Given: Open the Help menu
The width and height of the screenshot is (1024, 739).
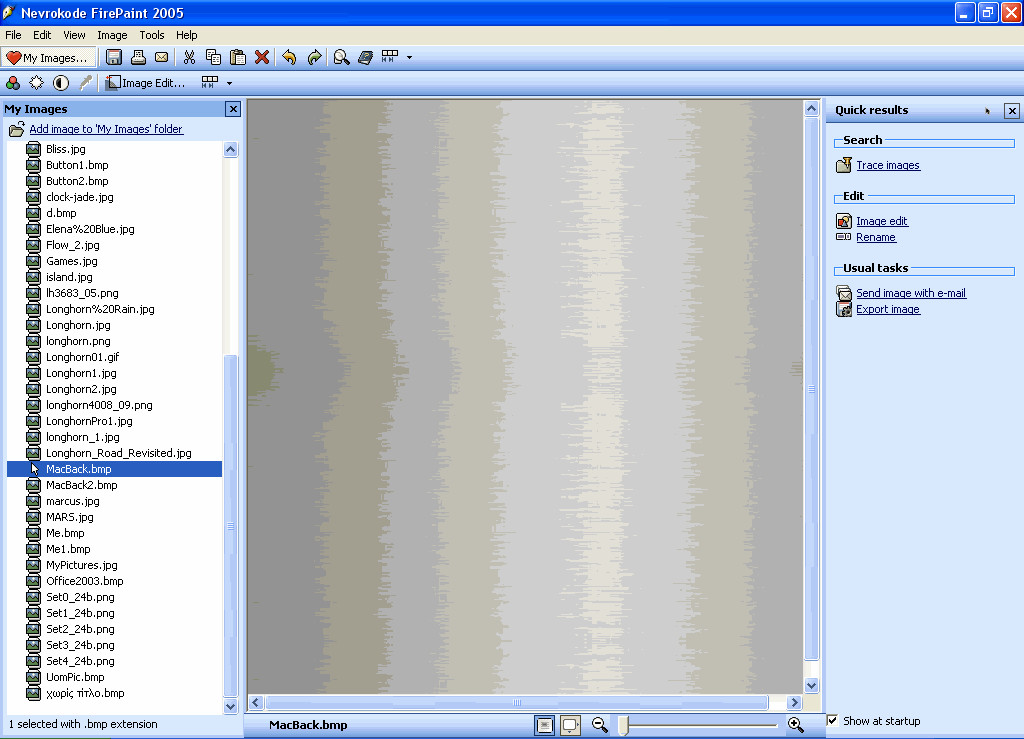Looking at the screenshot, I should coord(186,35).
